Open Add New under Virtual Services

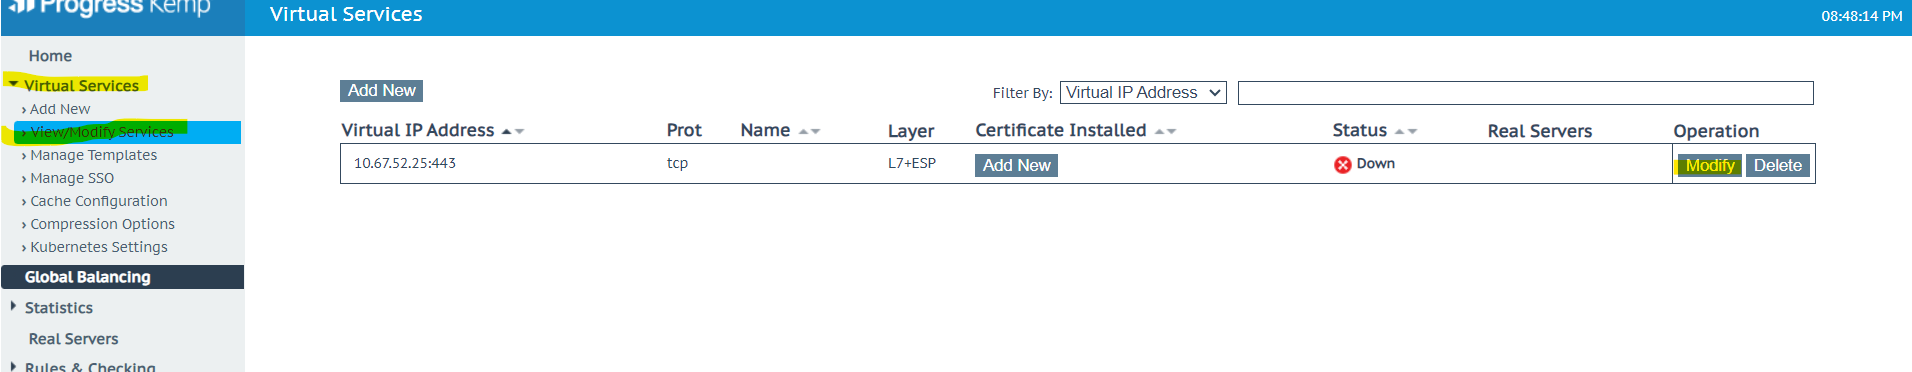pos(60,109)
